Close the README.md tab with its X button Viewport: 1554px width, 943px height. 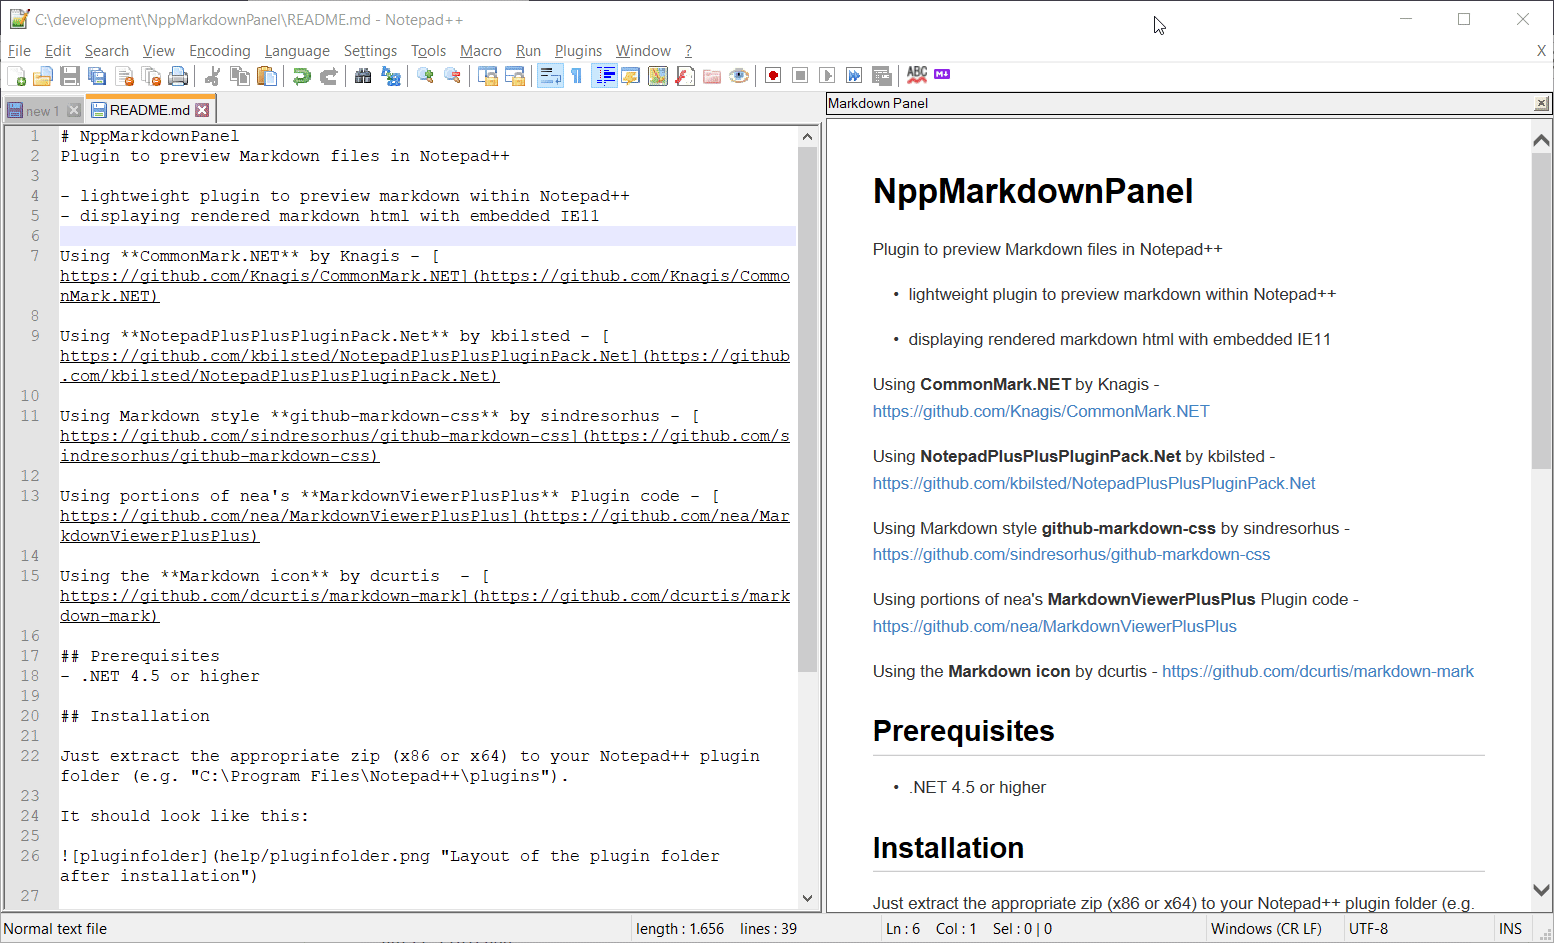click(202, 110)
